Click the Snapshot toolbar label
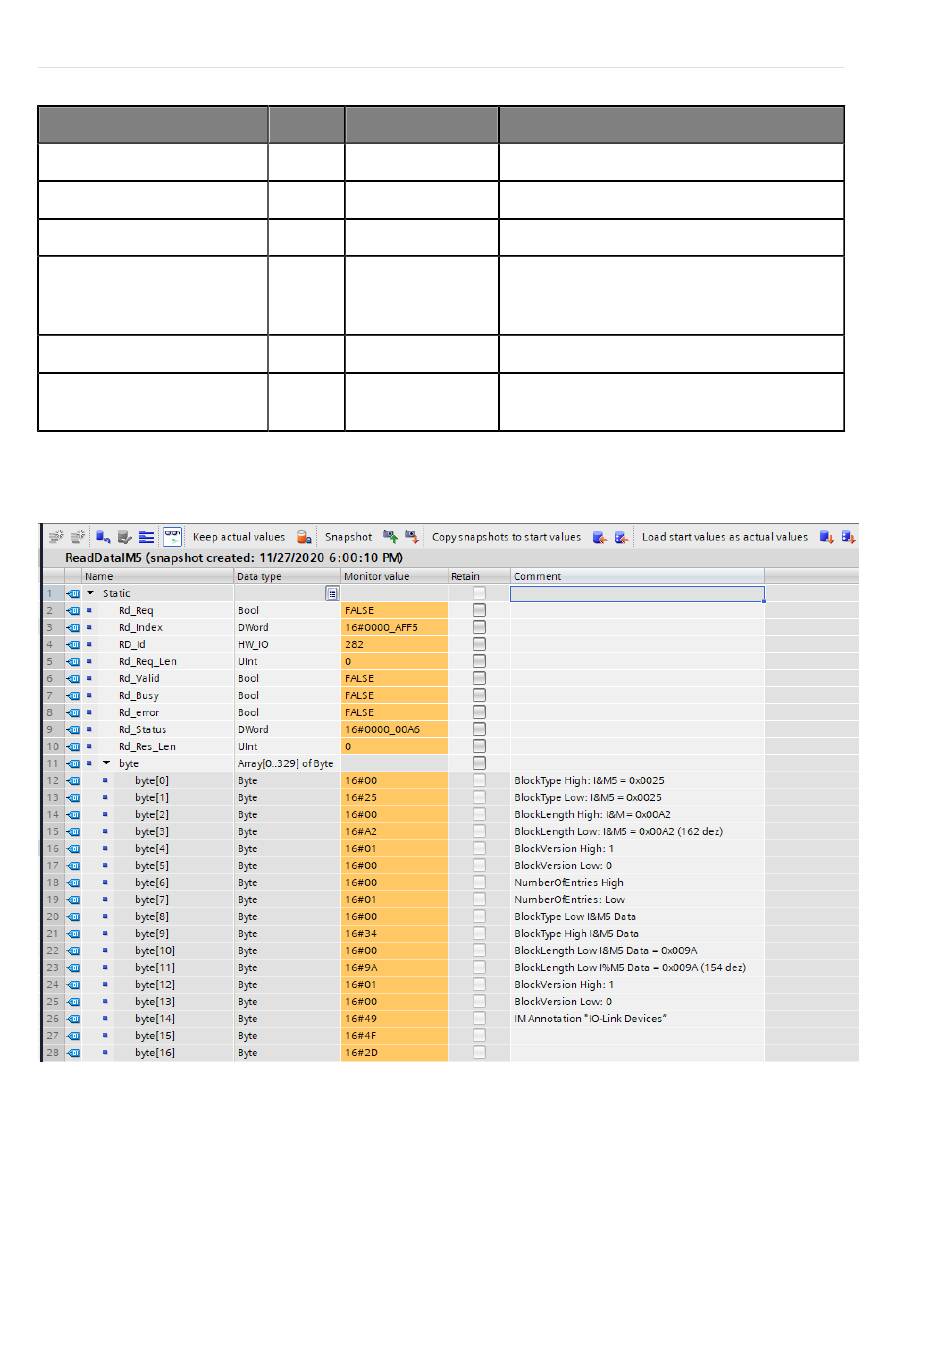 348,537
